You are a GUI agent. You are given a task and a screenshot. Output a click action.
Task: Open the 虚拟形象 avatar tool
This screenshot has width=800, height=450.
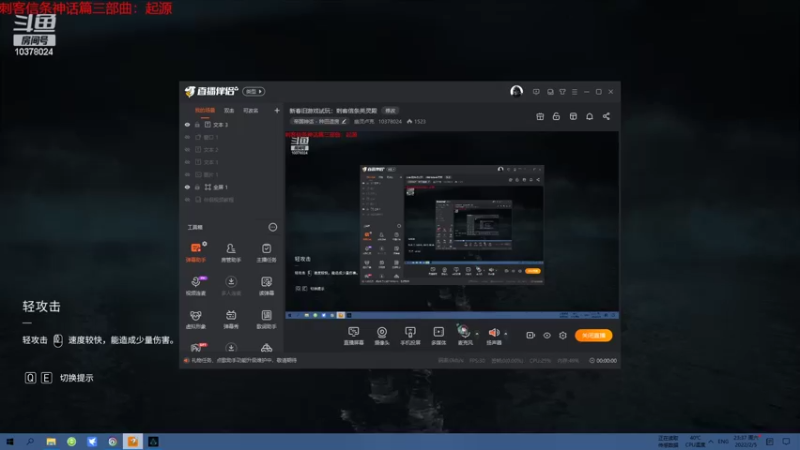195,319
